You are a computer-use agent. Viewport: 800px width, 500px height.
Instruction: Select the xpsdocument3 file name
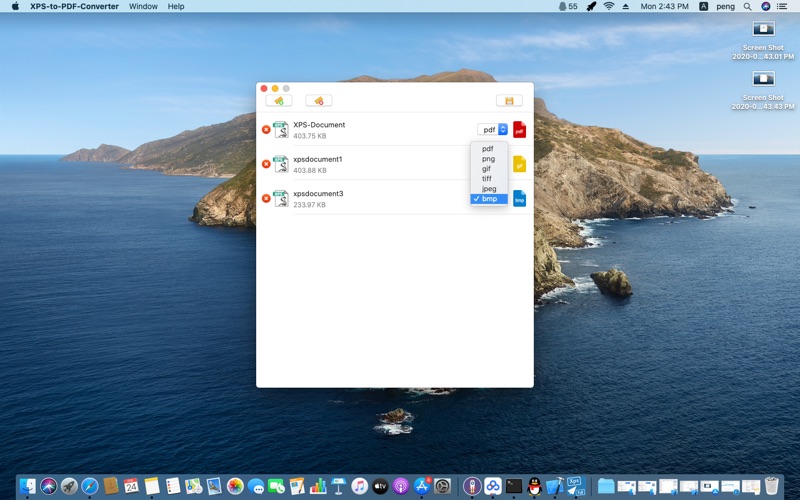pyautogui.click(x=318, y=193)
